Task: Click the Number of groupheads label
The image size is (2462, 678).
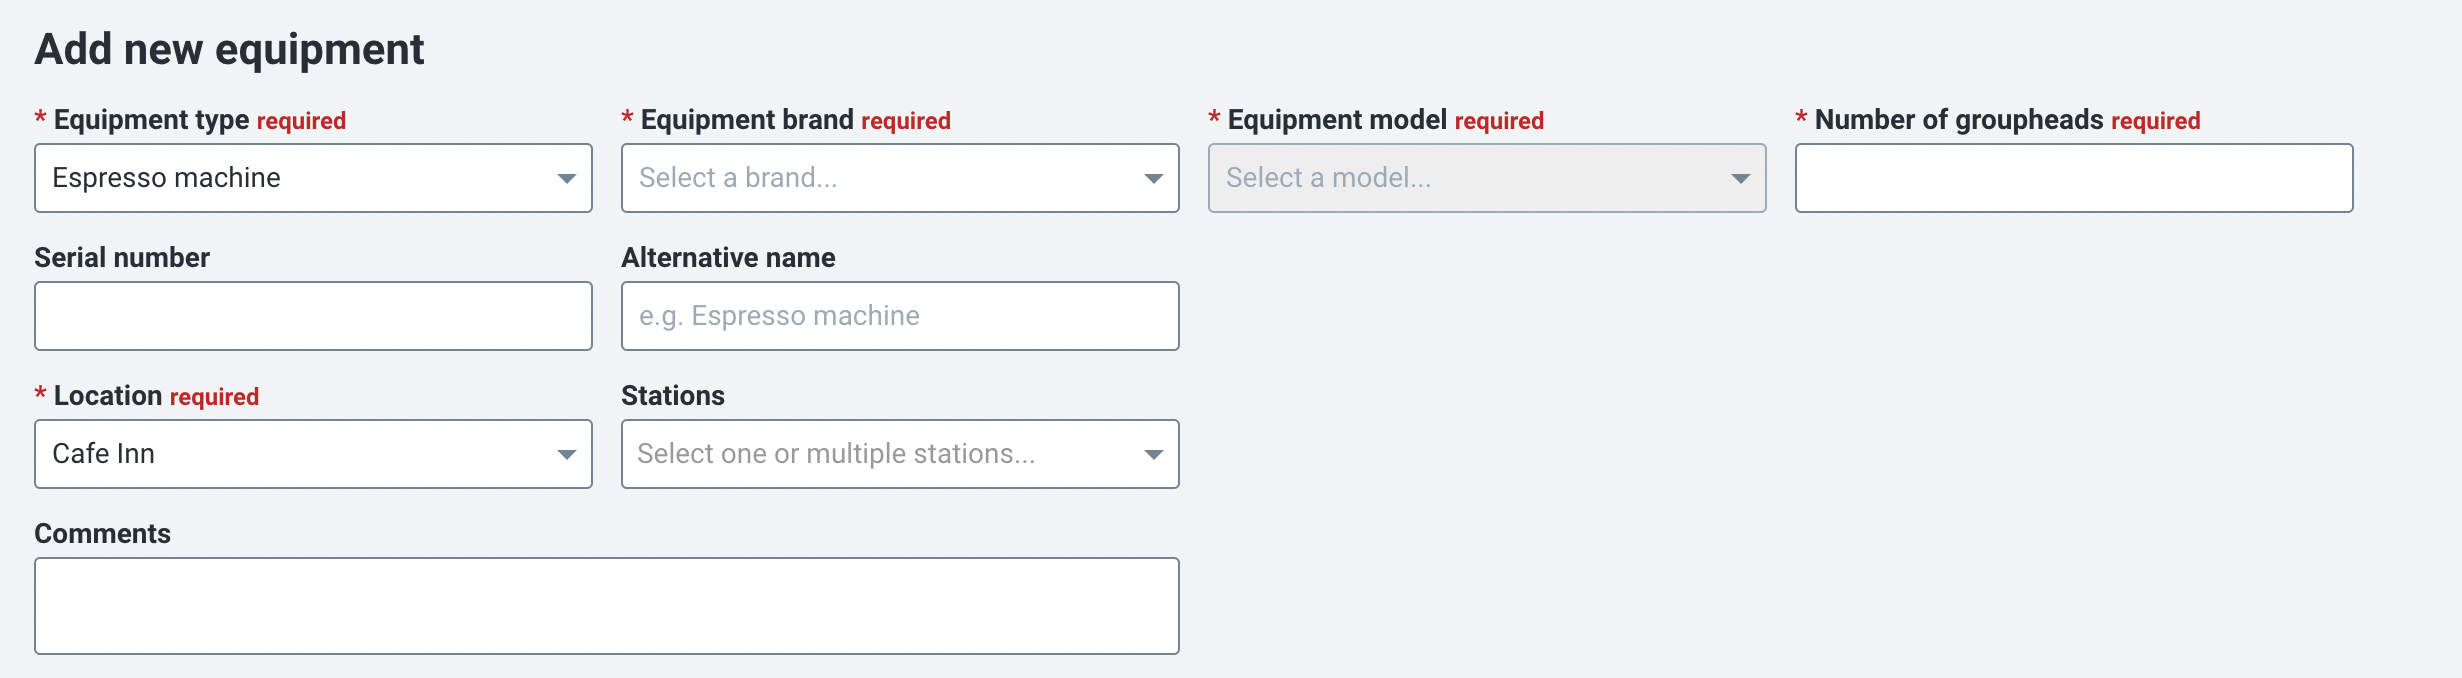Action: tap(1959, 120)
